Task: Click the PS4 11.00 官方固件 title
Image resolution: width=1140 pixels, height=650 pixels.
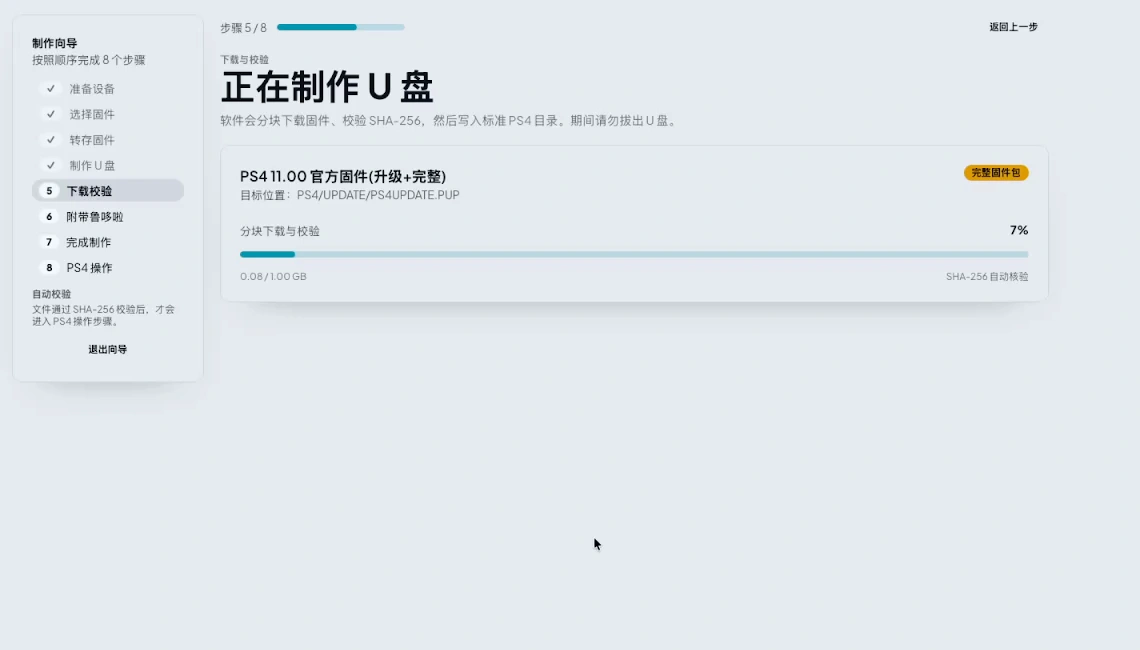Action: (x=343, y=177)
